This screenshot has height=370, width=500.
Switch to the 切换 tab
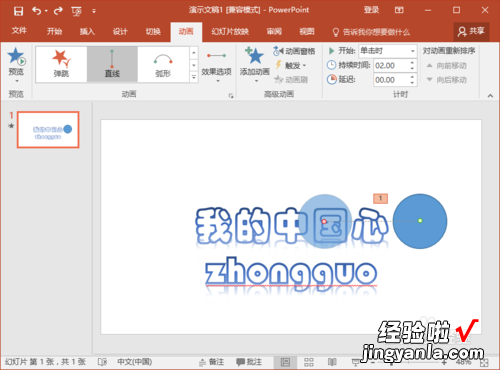click(153, 32)
